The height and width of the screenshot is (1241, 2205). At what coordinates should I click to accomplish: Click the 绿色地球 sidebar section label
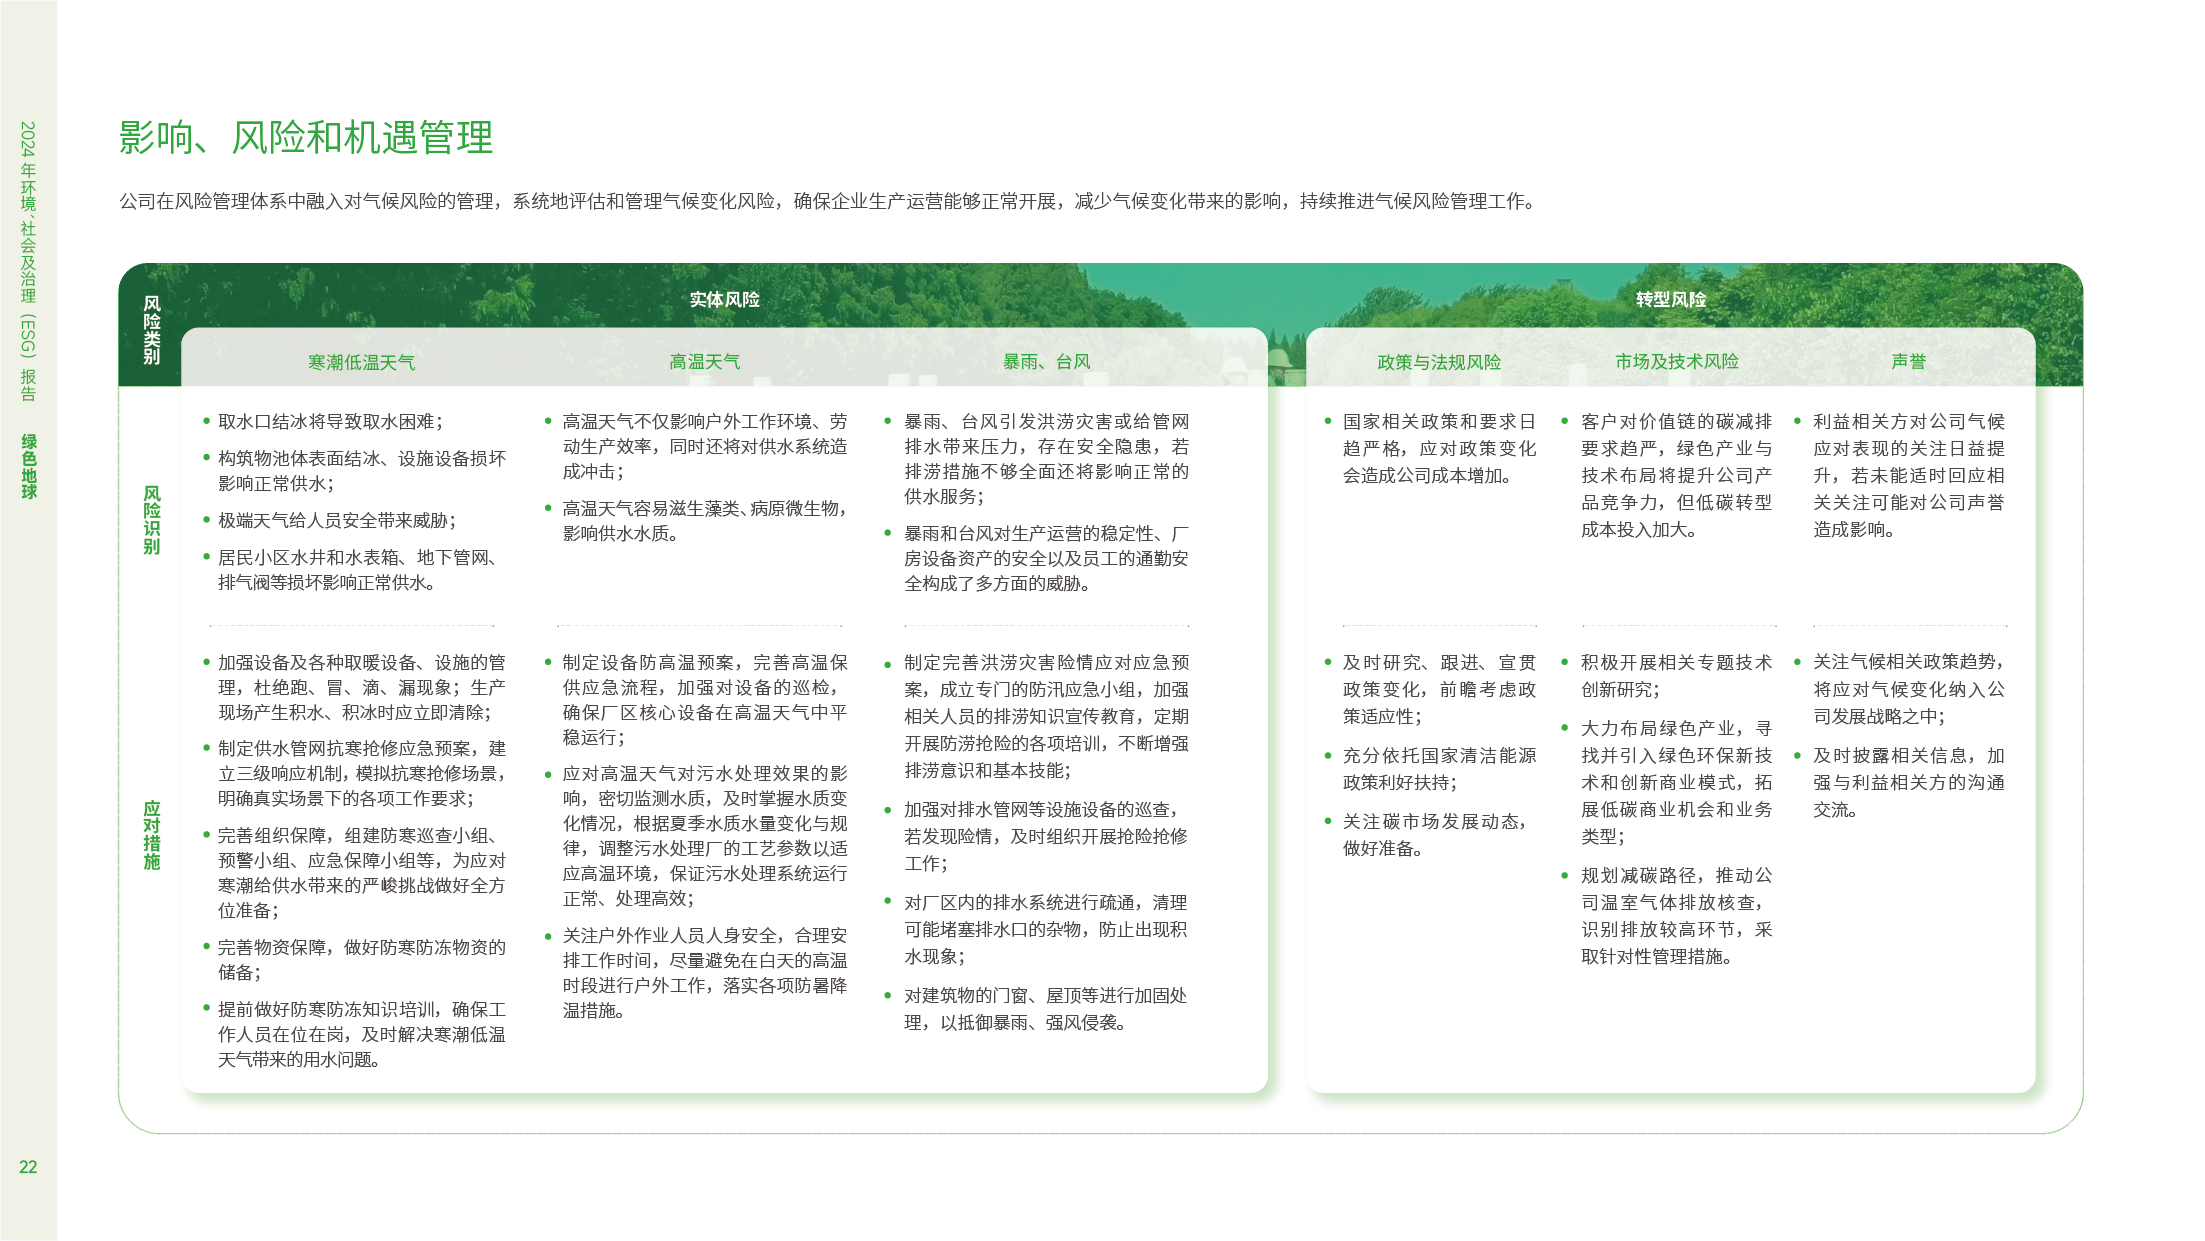point(29,466)
